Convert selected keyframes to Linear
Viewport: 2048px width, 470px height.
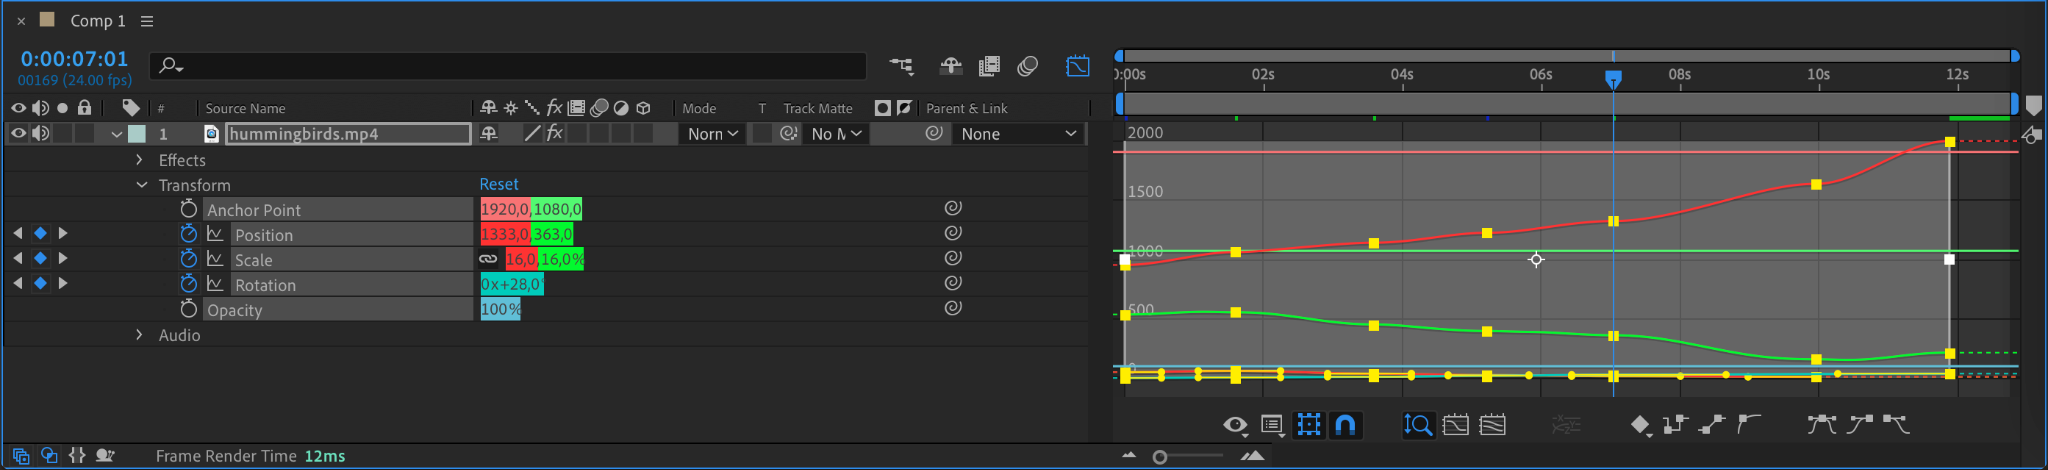(x=1711, y=425)
